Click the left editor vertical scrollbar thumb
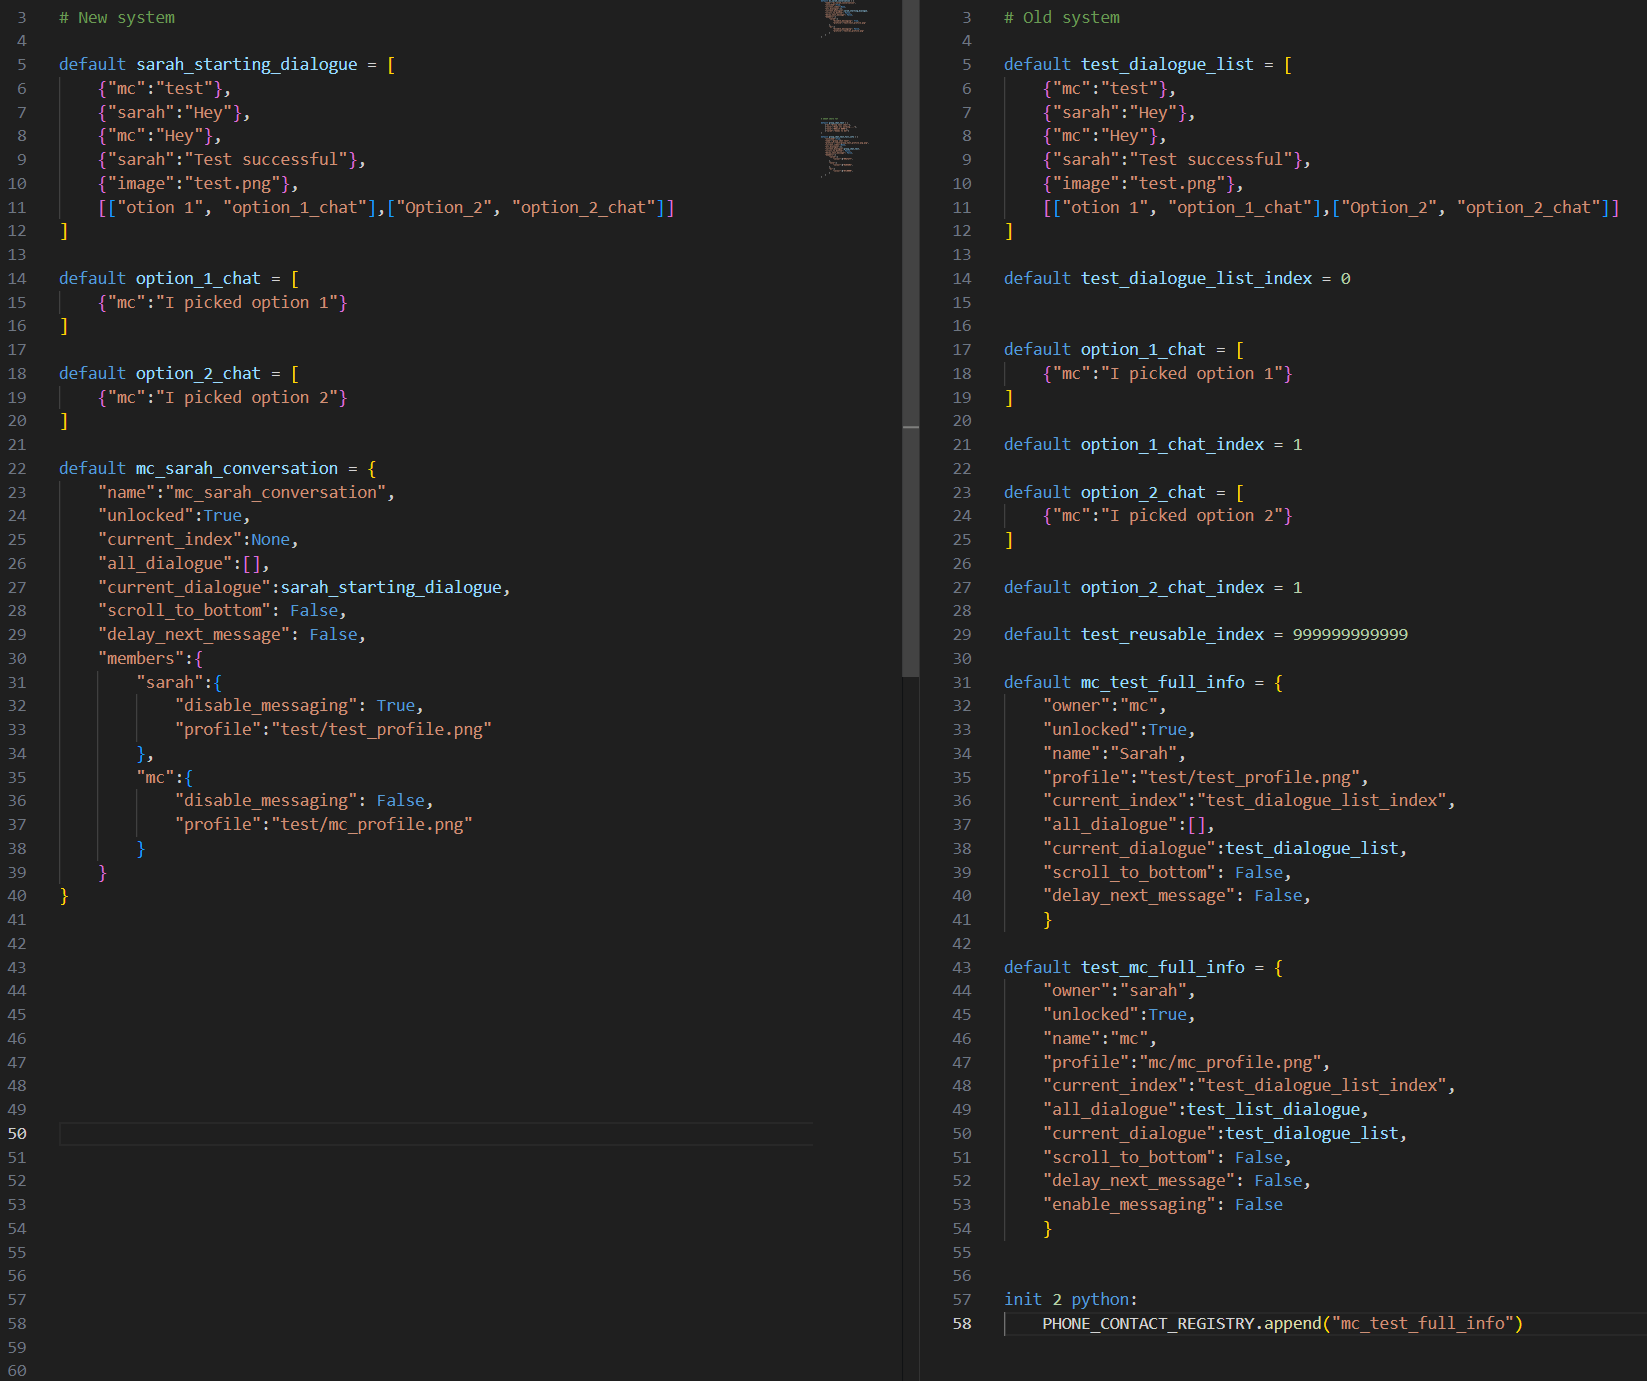Viewport: 1647px width, 1381px height. 910,338
